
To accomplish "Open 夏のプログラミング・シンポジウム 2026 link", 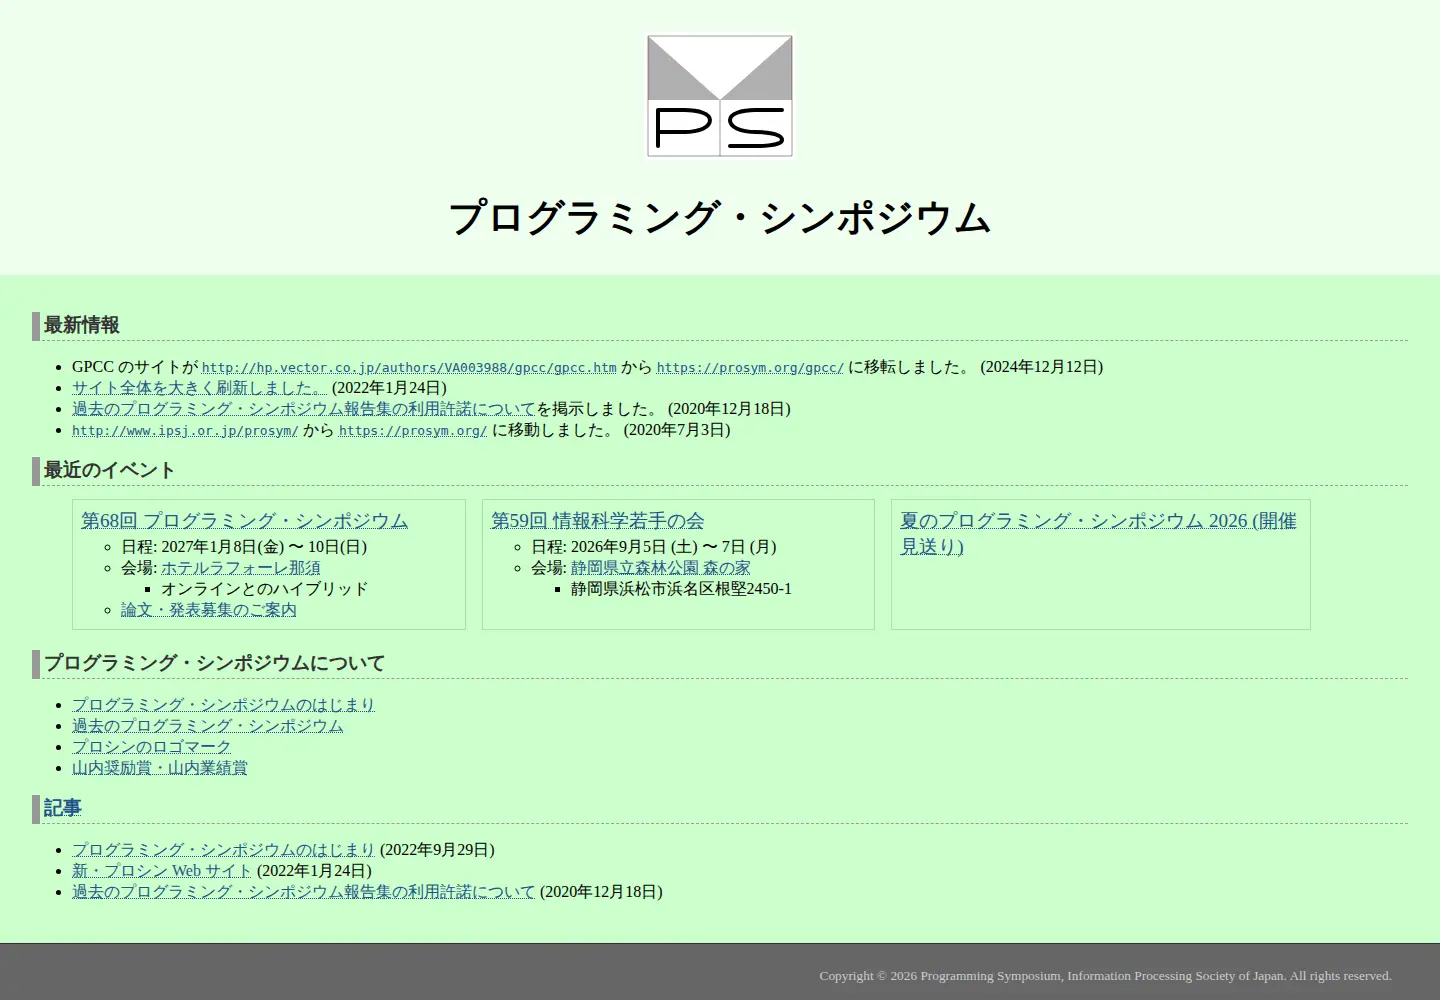I will (1098, 534).
